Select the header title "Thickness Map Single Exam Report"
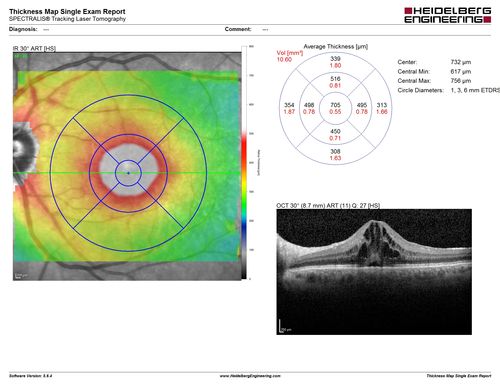 click(67, 11)
